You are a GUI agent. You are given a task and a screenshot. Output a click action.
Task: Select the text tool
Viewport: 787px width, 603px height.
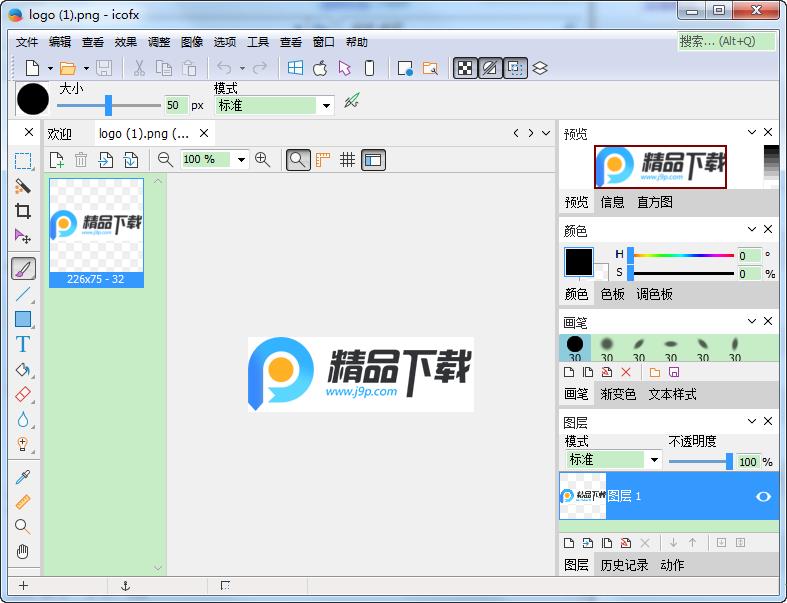[x=23, y=344]
